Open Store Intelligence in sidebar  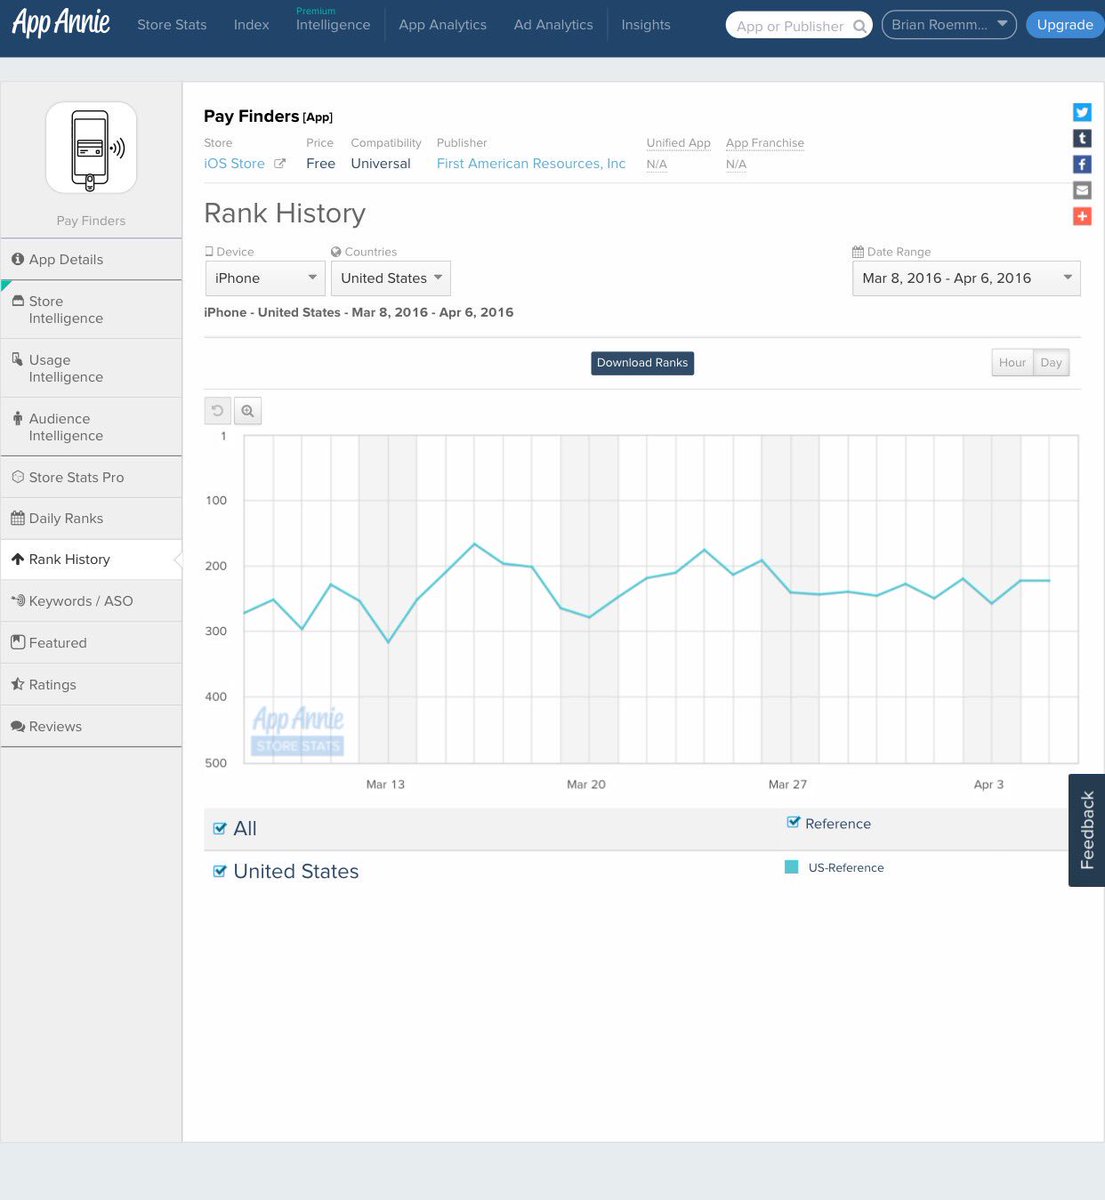pos(91,310)
